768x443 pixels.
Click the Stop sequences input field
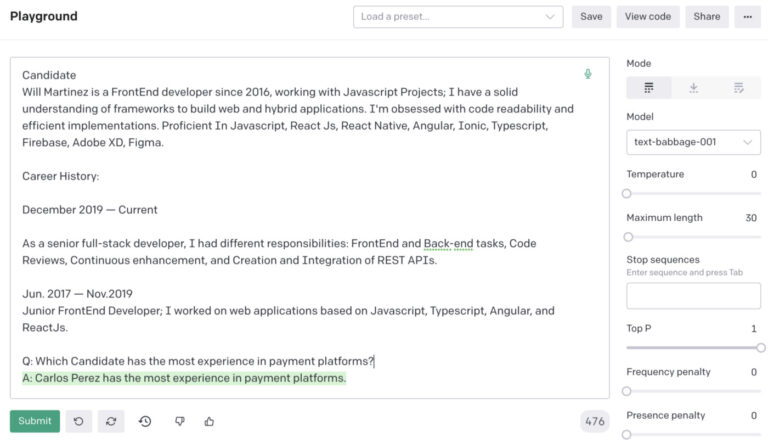pyautogui.click(x=693, y=295)
